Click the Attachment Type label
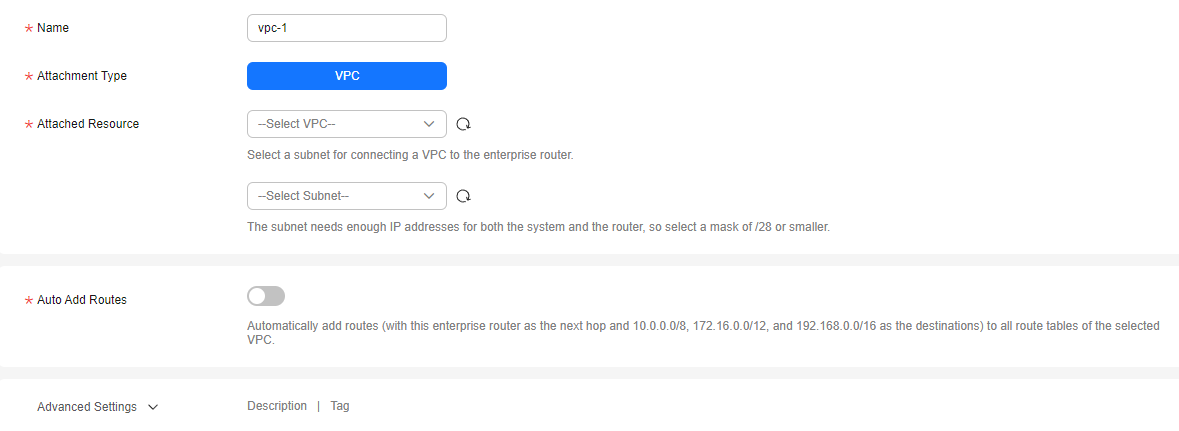This screenshot has width=1179, height=431. click(82, 76)
